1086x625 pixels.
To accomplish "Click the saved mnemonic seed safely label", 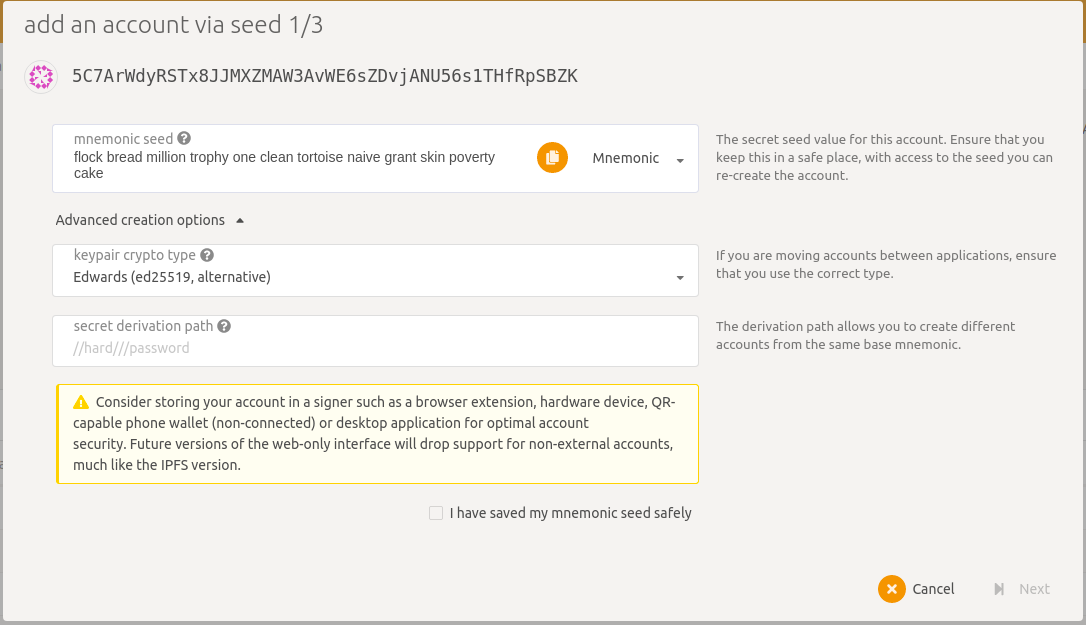I will point(571,513).
